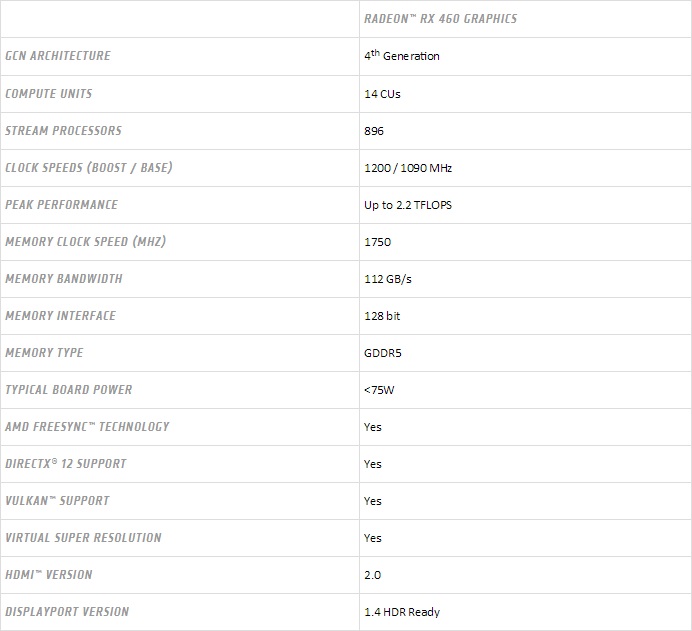Select the Compute Units row label

click(x=49, y=94)
